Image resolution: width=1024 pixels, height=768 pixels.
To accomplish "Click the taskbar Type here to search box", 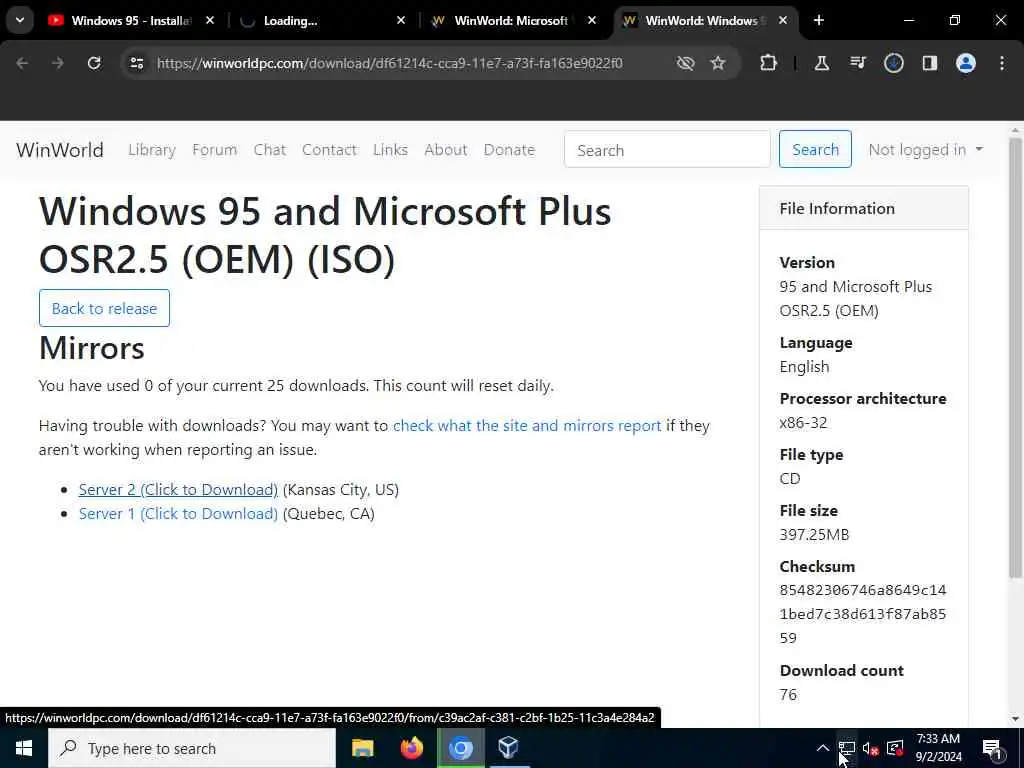I will pos(192,748).
